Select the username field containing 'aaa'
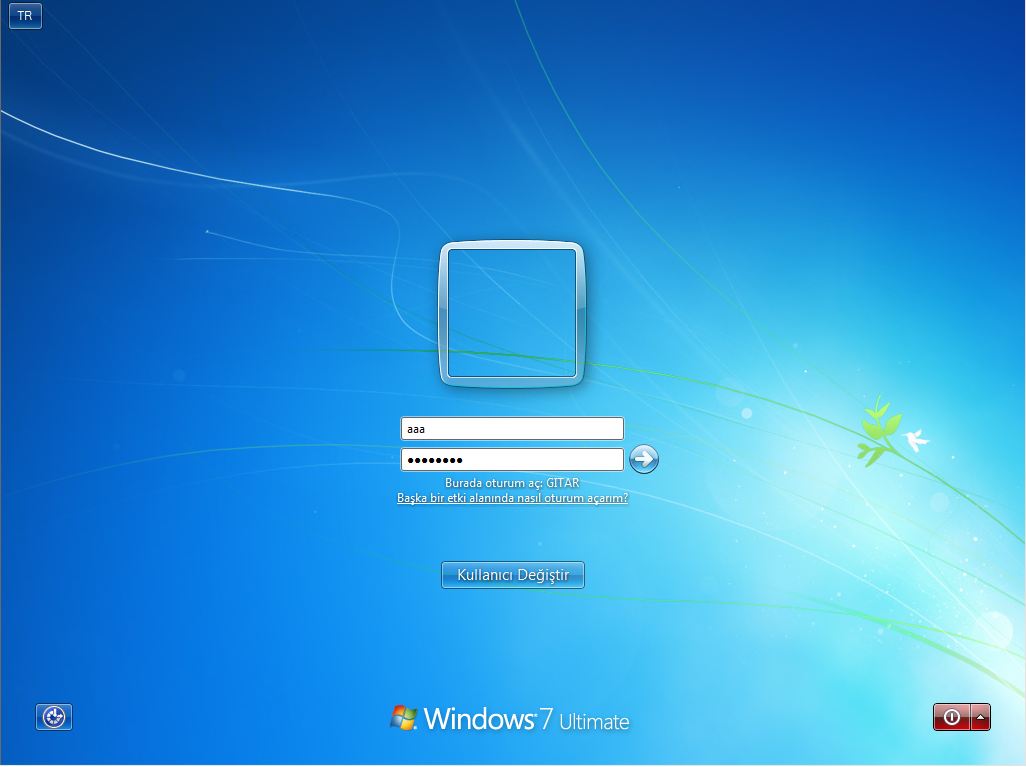Image resolution: width=1026 pixels, height=767 pixels. pos(512,428)
